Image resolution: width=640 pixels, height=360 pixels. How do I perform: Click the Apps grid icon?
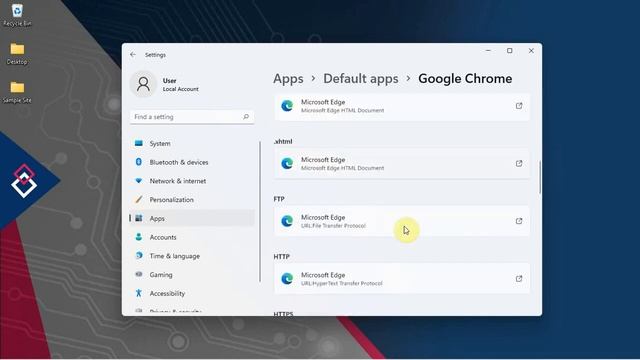click(x=139, y=218)
